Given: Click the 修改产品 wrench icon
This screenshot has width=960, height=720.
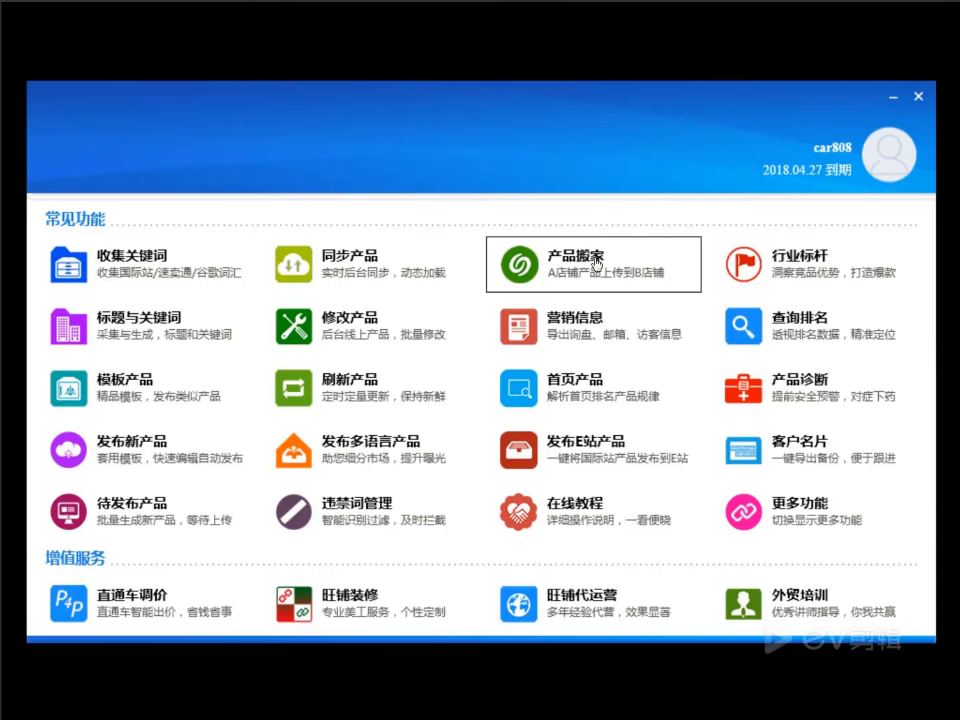Looking at the screenshot, I should (294, 326).
